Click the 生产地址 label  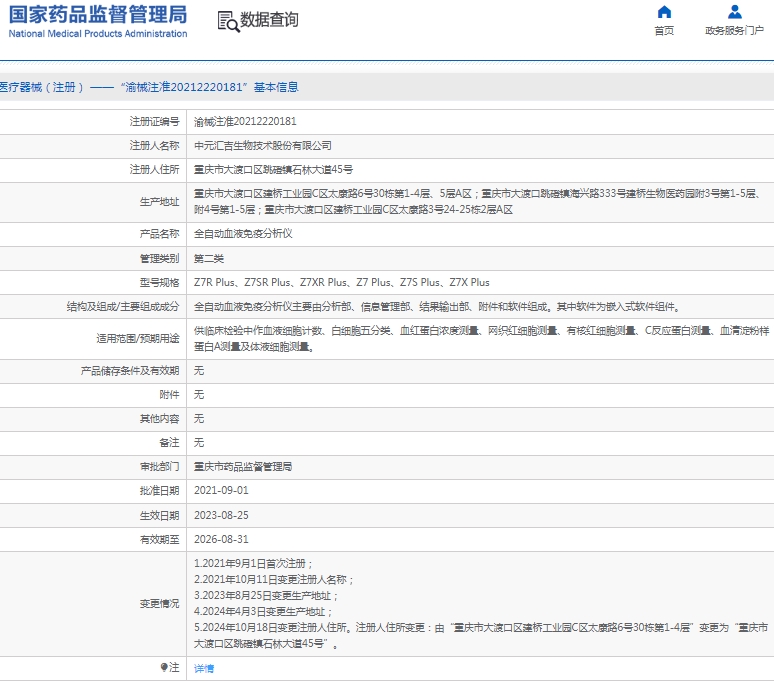[159, 201]
